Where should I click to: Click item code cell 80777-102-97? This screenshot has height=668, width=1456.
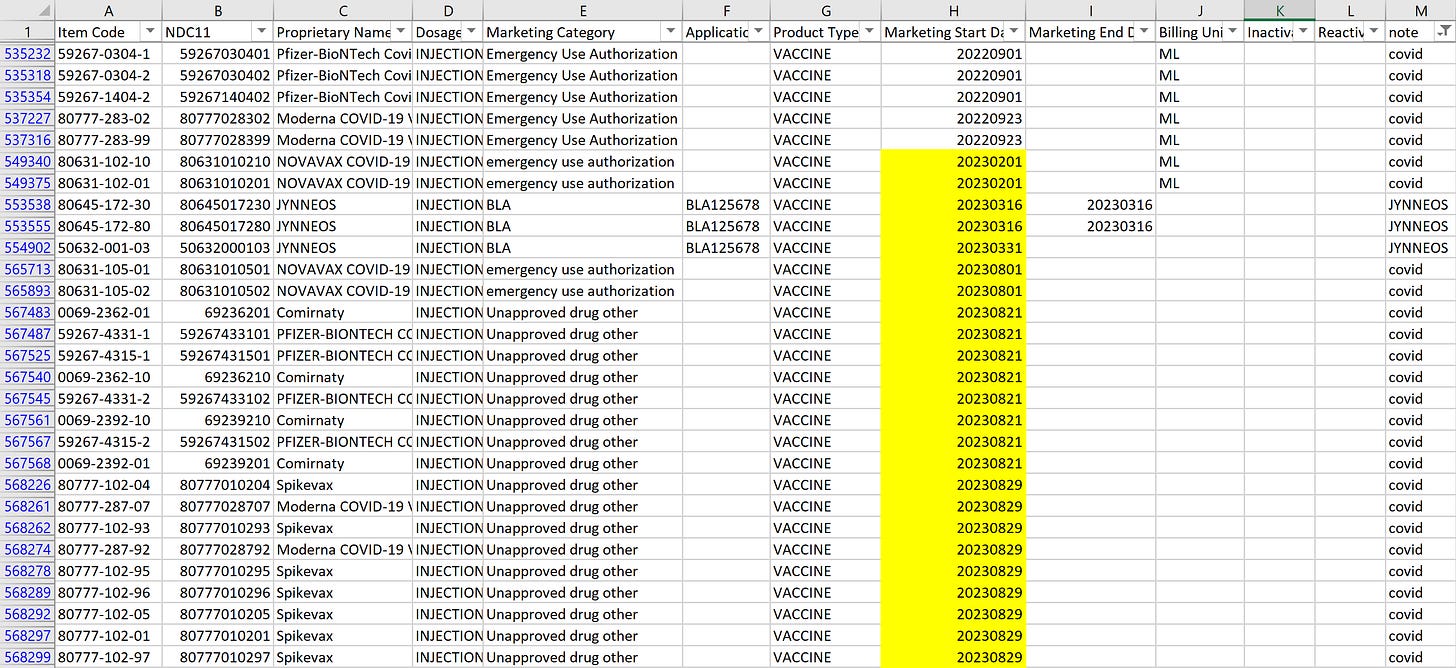[x=109, y=658]
